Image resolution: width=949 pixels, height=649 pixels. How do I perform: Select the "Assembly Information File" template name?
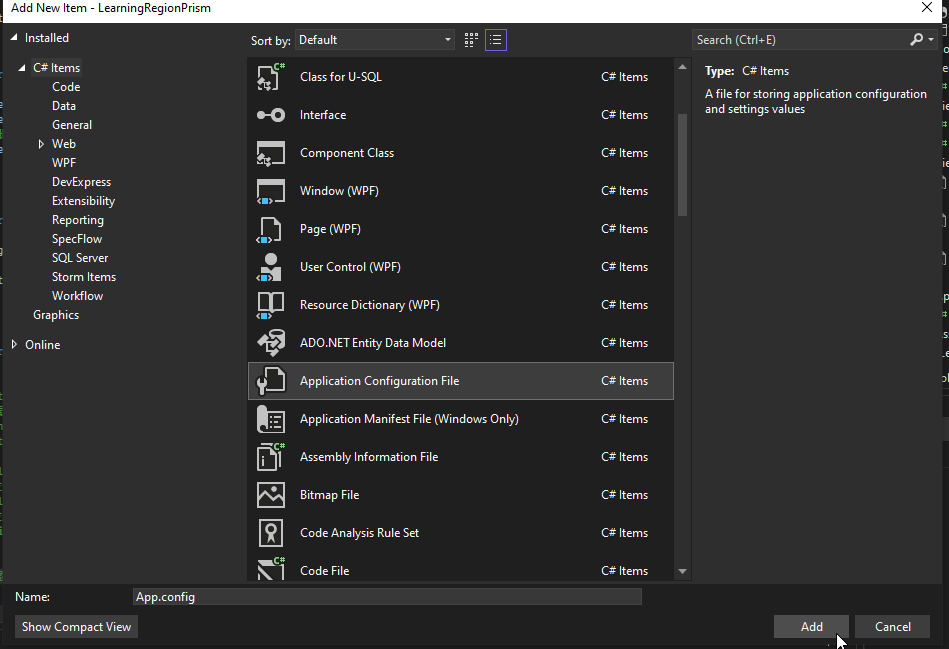tap(369, 457)
